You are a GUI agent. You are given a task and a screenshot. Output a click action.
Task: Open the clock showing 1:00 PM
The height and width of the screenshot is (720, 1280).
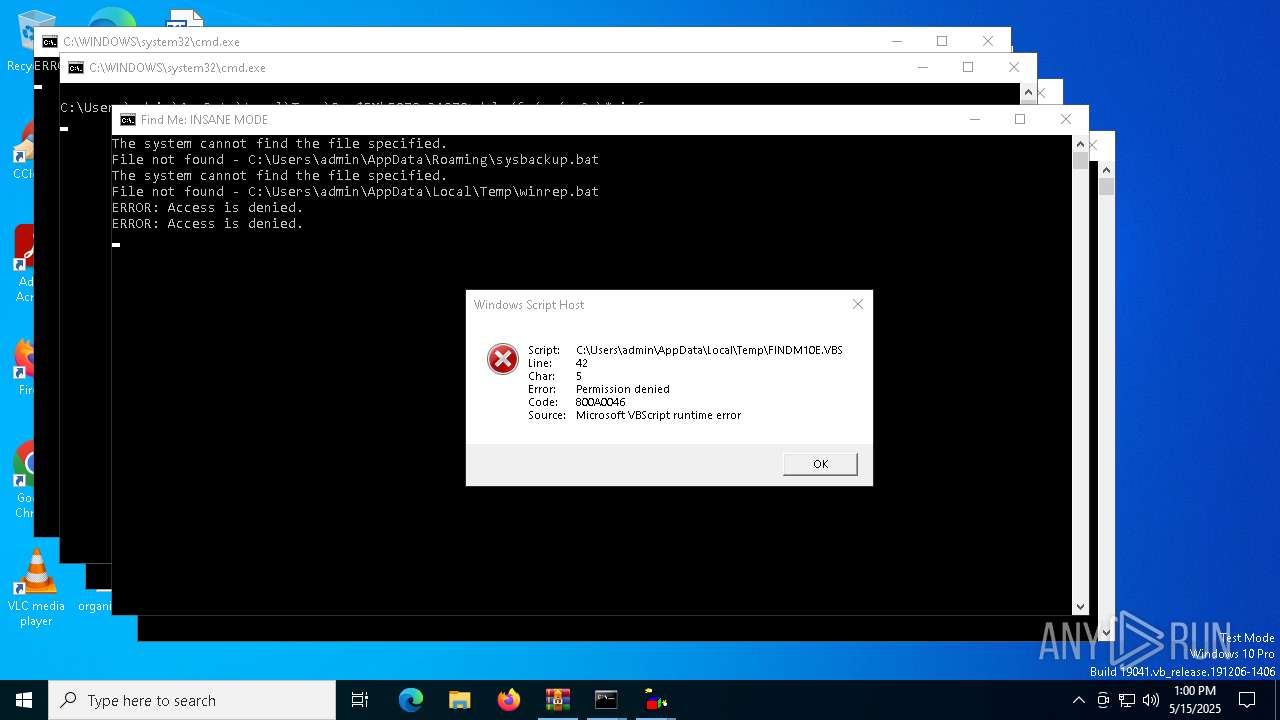click(1195, 700)
